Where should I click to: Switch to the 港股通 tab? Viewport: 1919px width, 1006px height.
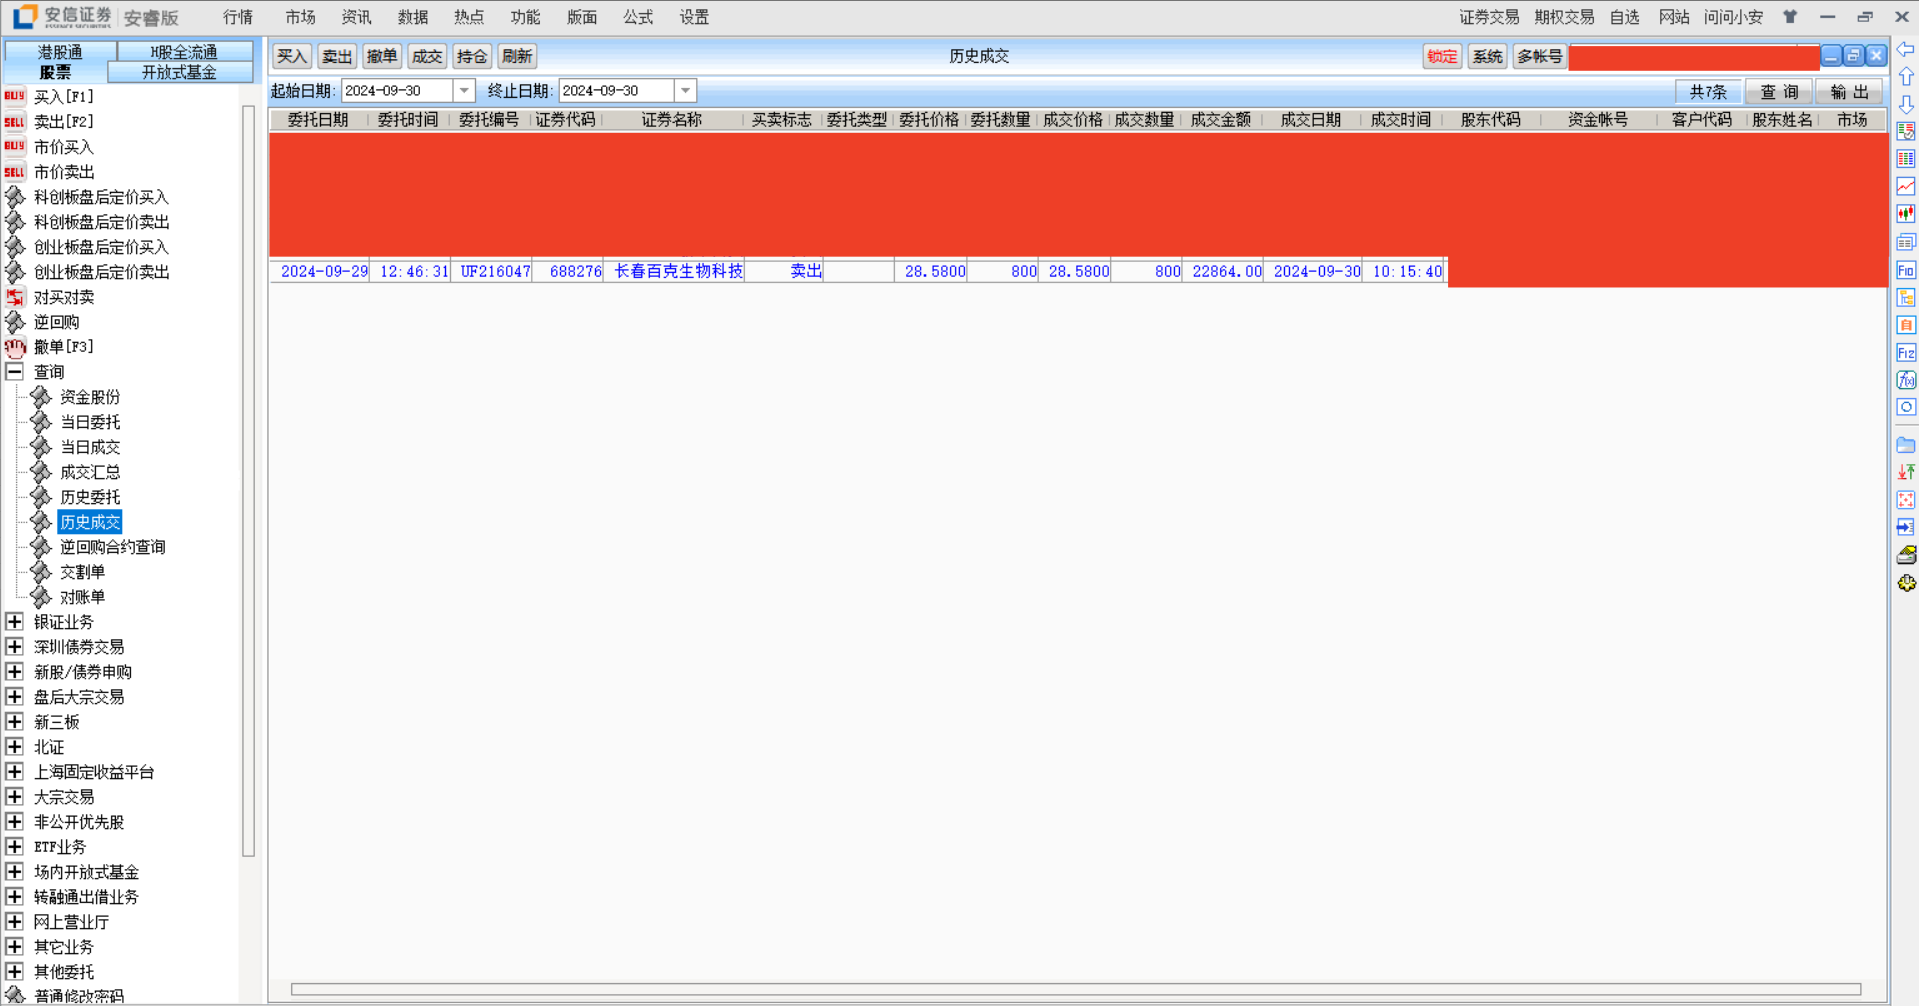coord(60,52)
